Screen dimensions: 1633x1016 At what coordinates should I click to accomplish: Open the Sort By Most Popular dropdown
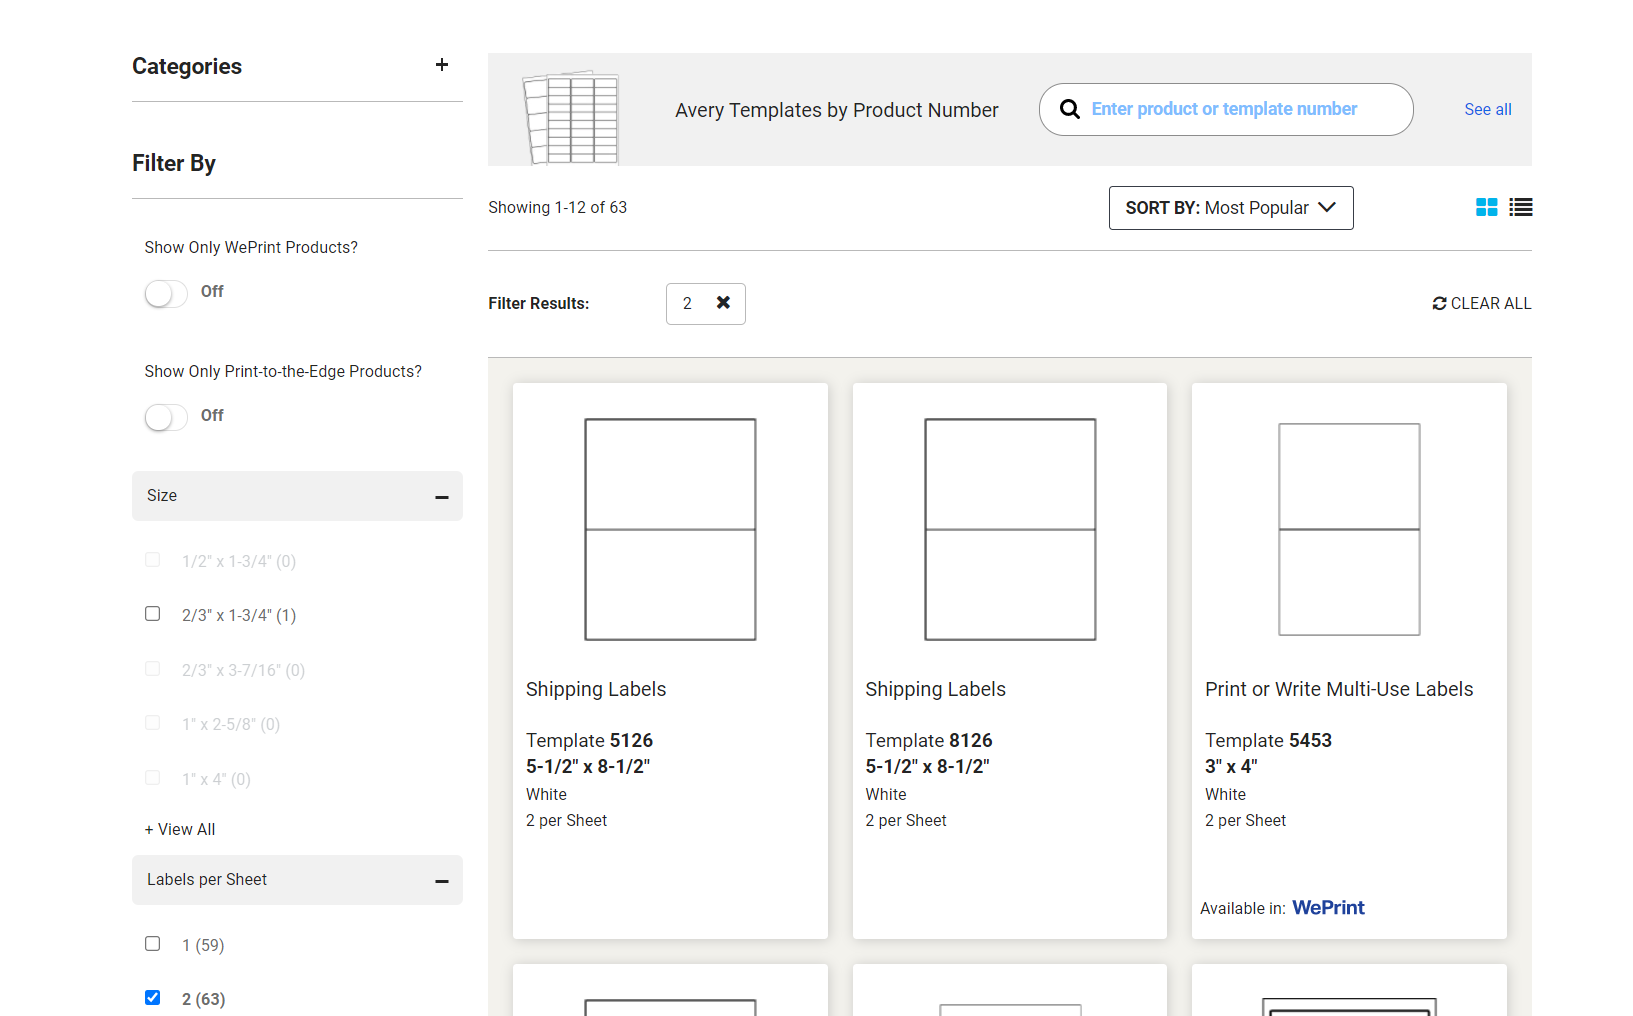pyautogui.click(x=1231, y=208)
